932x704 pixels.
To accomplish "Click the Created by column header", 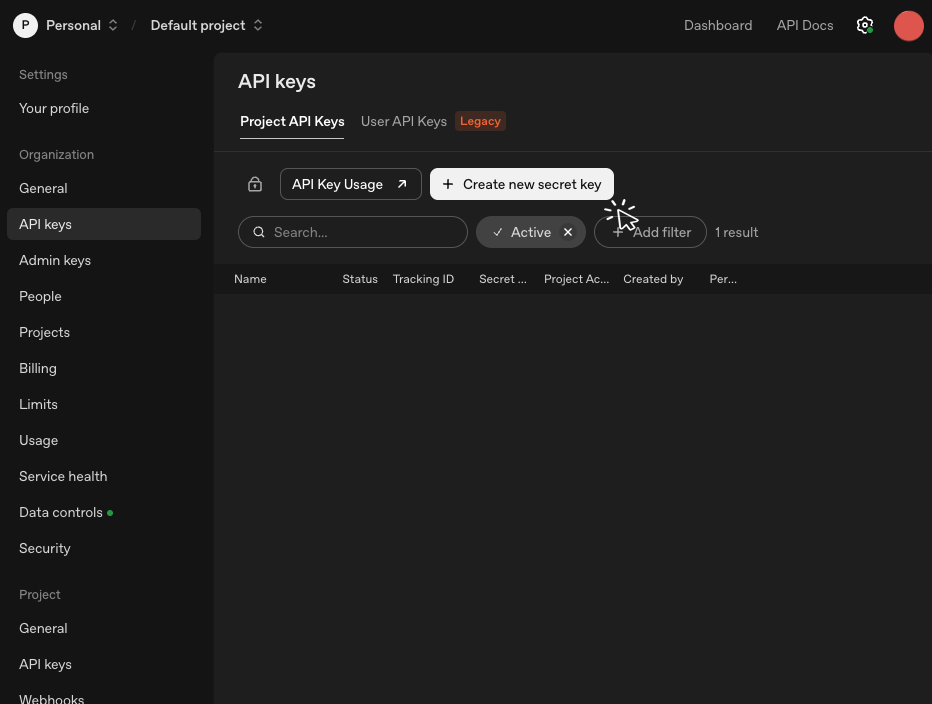I will click(x=653, y=279).
